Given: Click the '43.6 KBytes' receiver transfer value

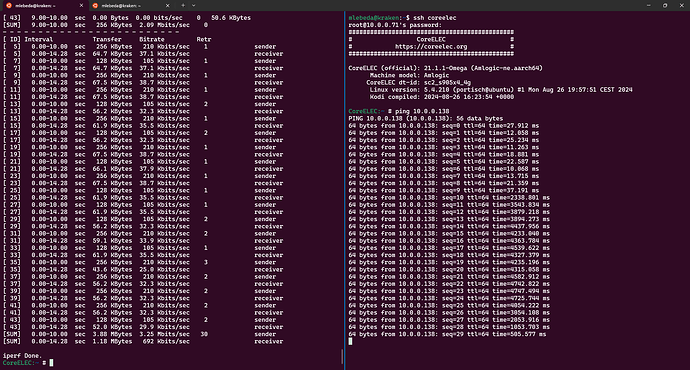Looking at the screenshot, I should pyautogui.click(x=112, y=270).
